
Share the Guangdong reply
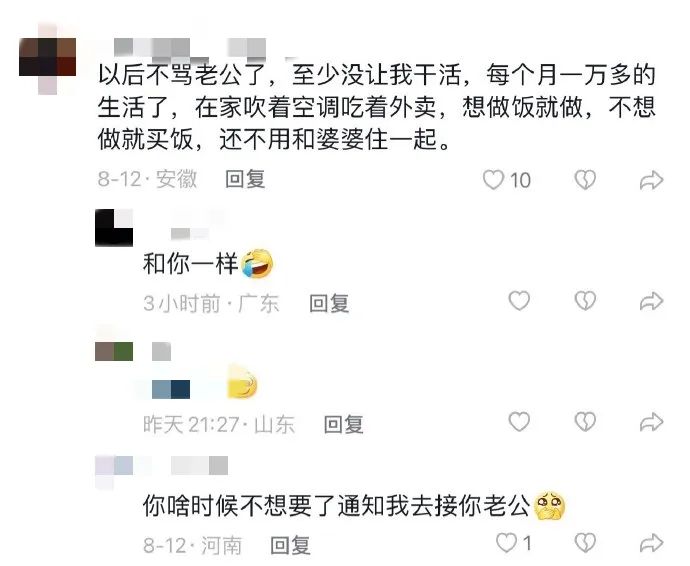pyautogui.click(x=651, y=301)
